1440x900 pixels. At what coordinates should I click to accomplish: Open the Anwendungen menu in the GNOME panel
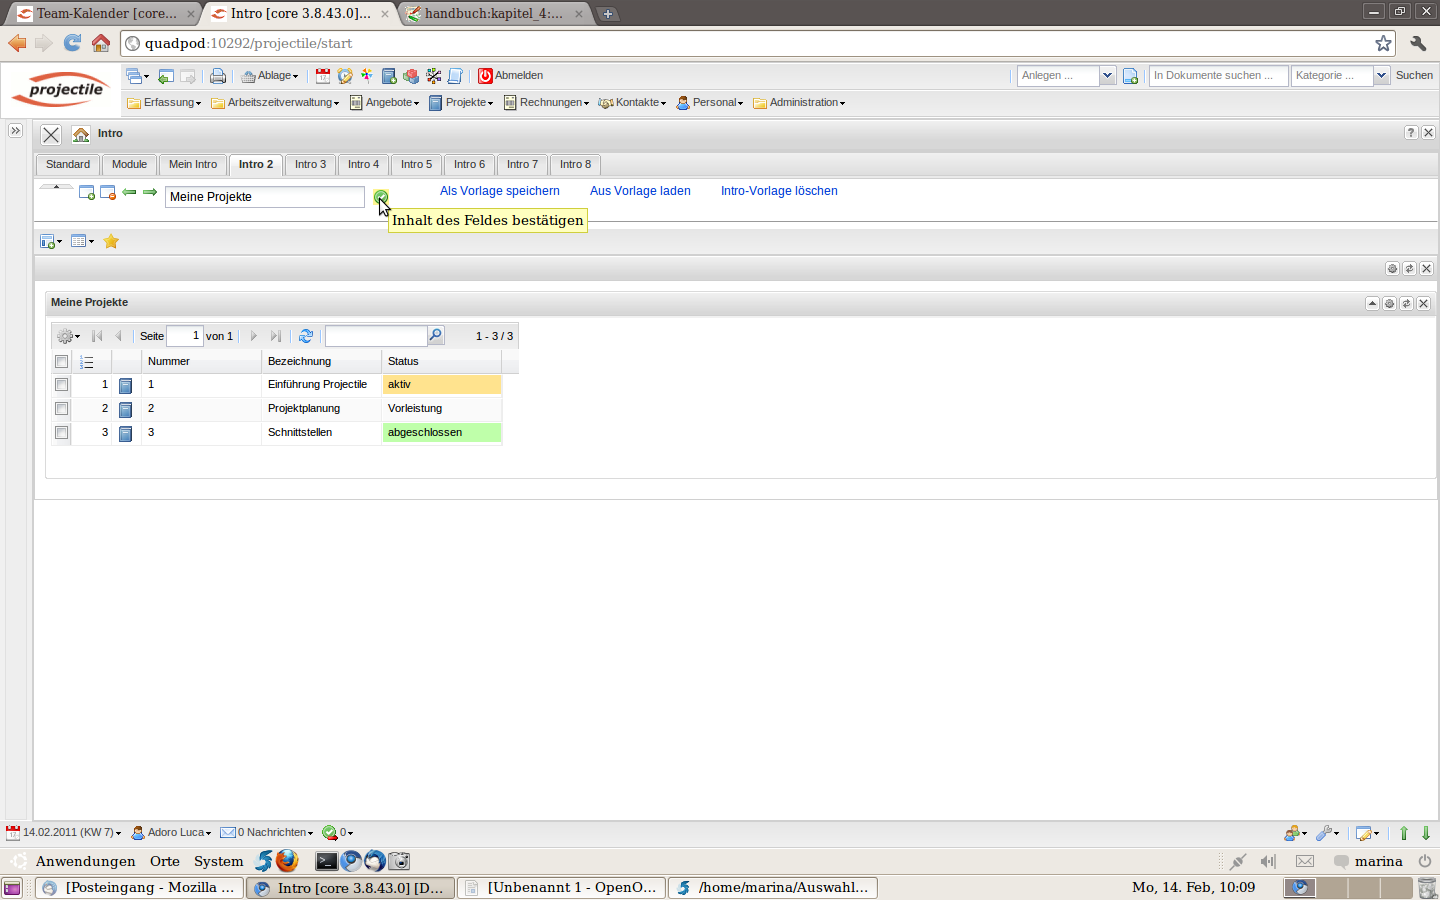click(85, 862)
